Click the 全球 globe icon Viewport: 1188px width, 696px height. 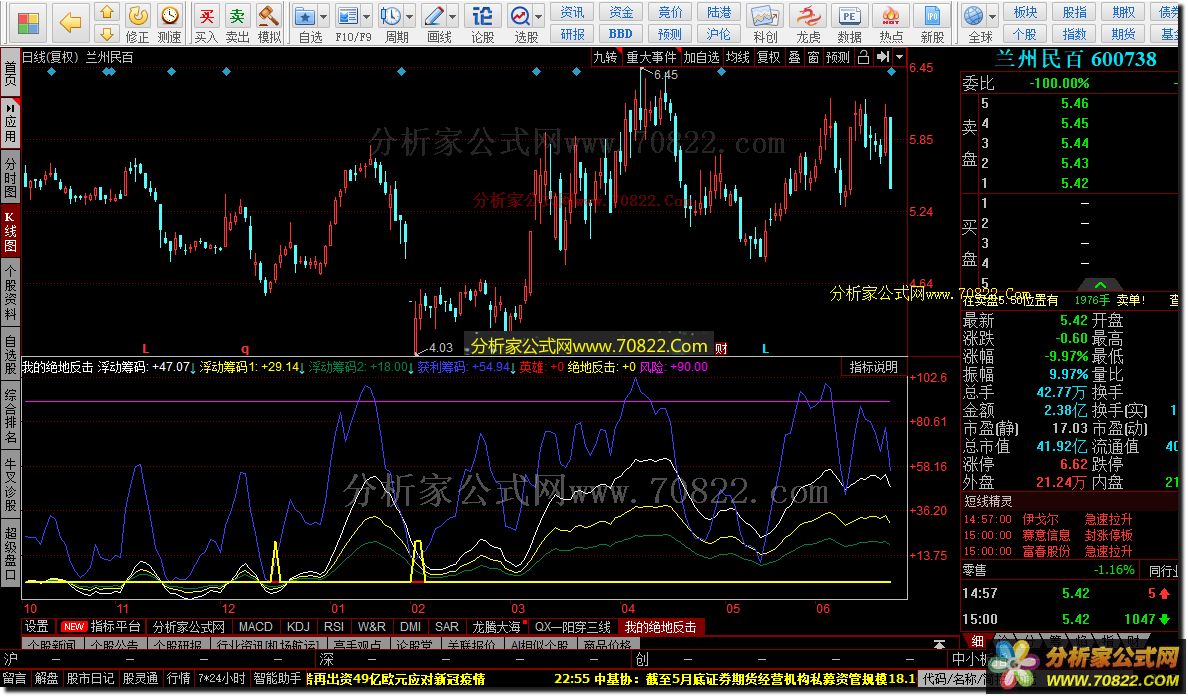coord(975,15)
